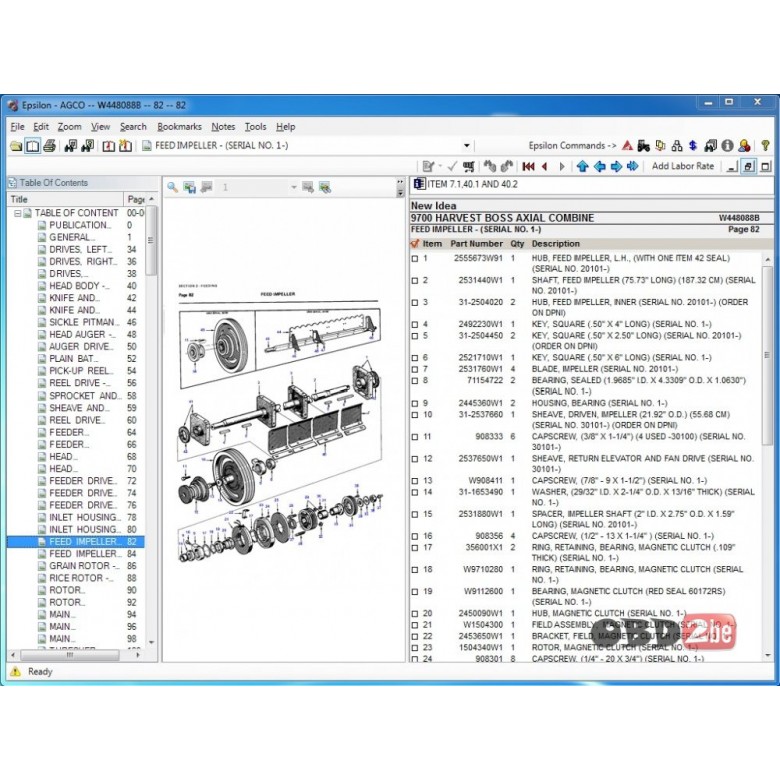This screenshot has width=780, height=780.
Task: Click the note icon beside ITEM 7.1,40.1
Action: [419, 184]
